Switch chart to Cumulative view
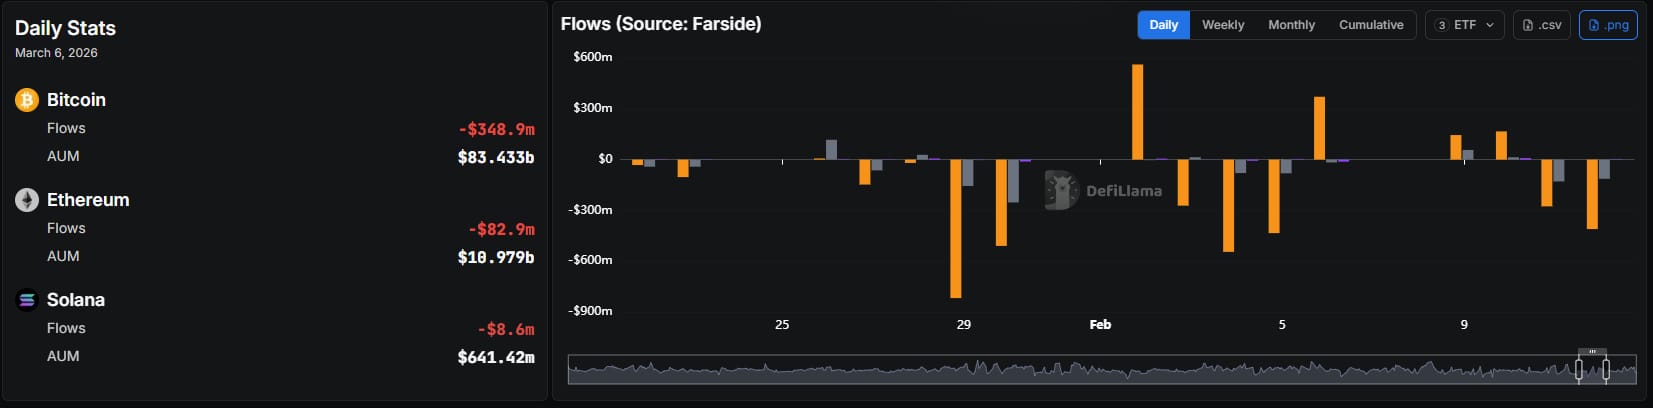1653x408 pixels. [1371, 25]
